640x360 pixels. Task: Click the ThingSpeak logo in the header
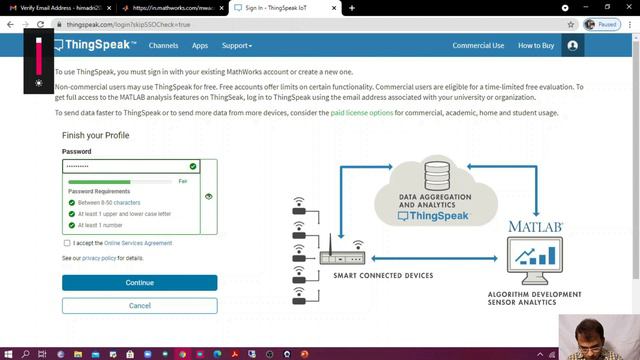[x=95, y=45]
